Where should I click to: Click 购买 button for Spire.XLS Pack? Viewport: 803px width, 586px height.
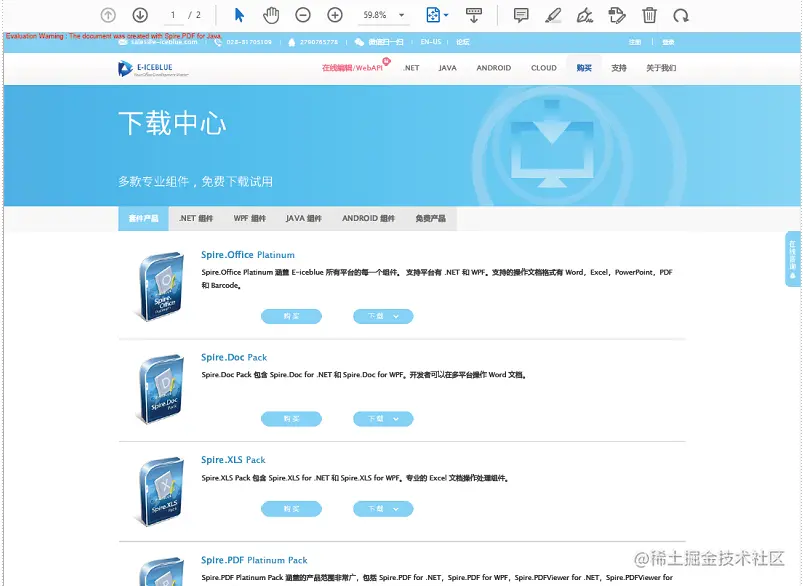[x=291, y=509]
